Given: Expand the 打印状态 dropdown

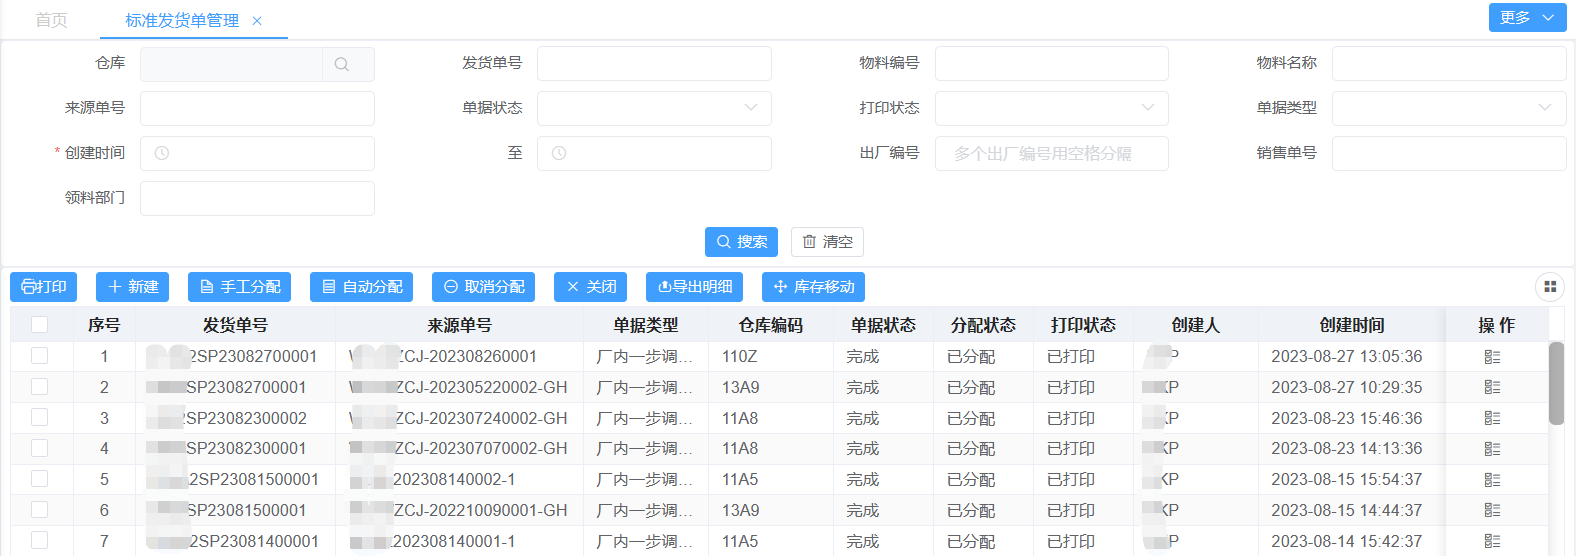Looking at the screenshot, I should click(1051, 108).
